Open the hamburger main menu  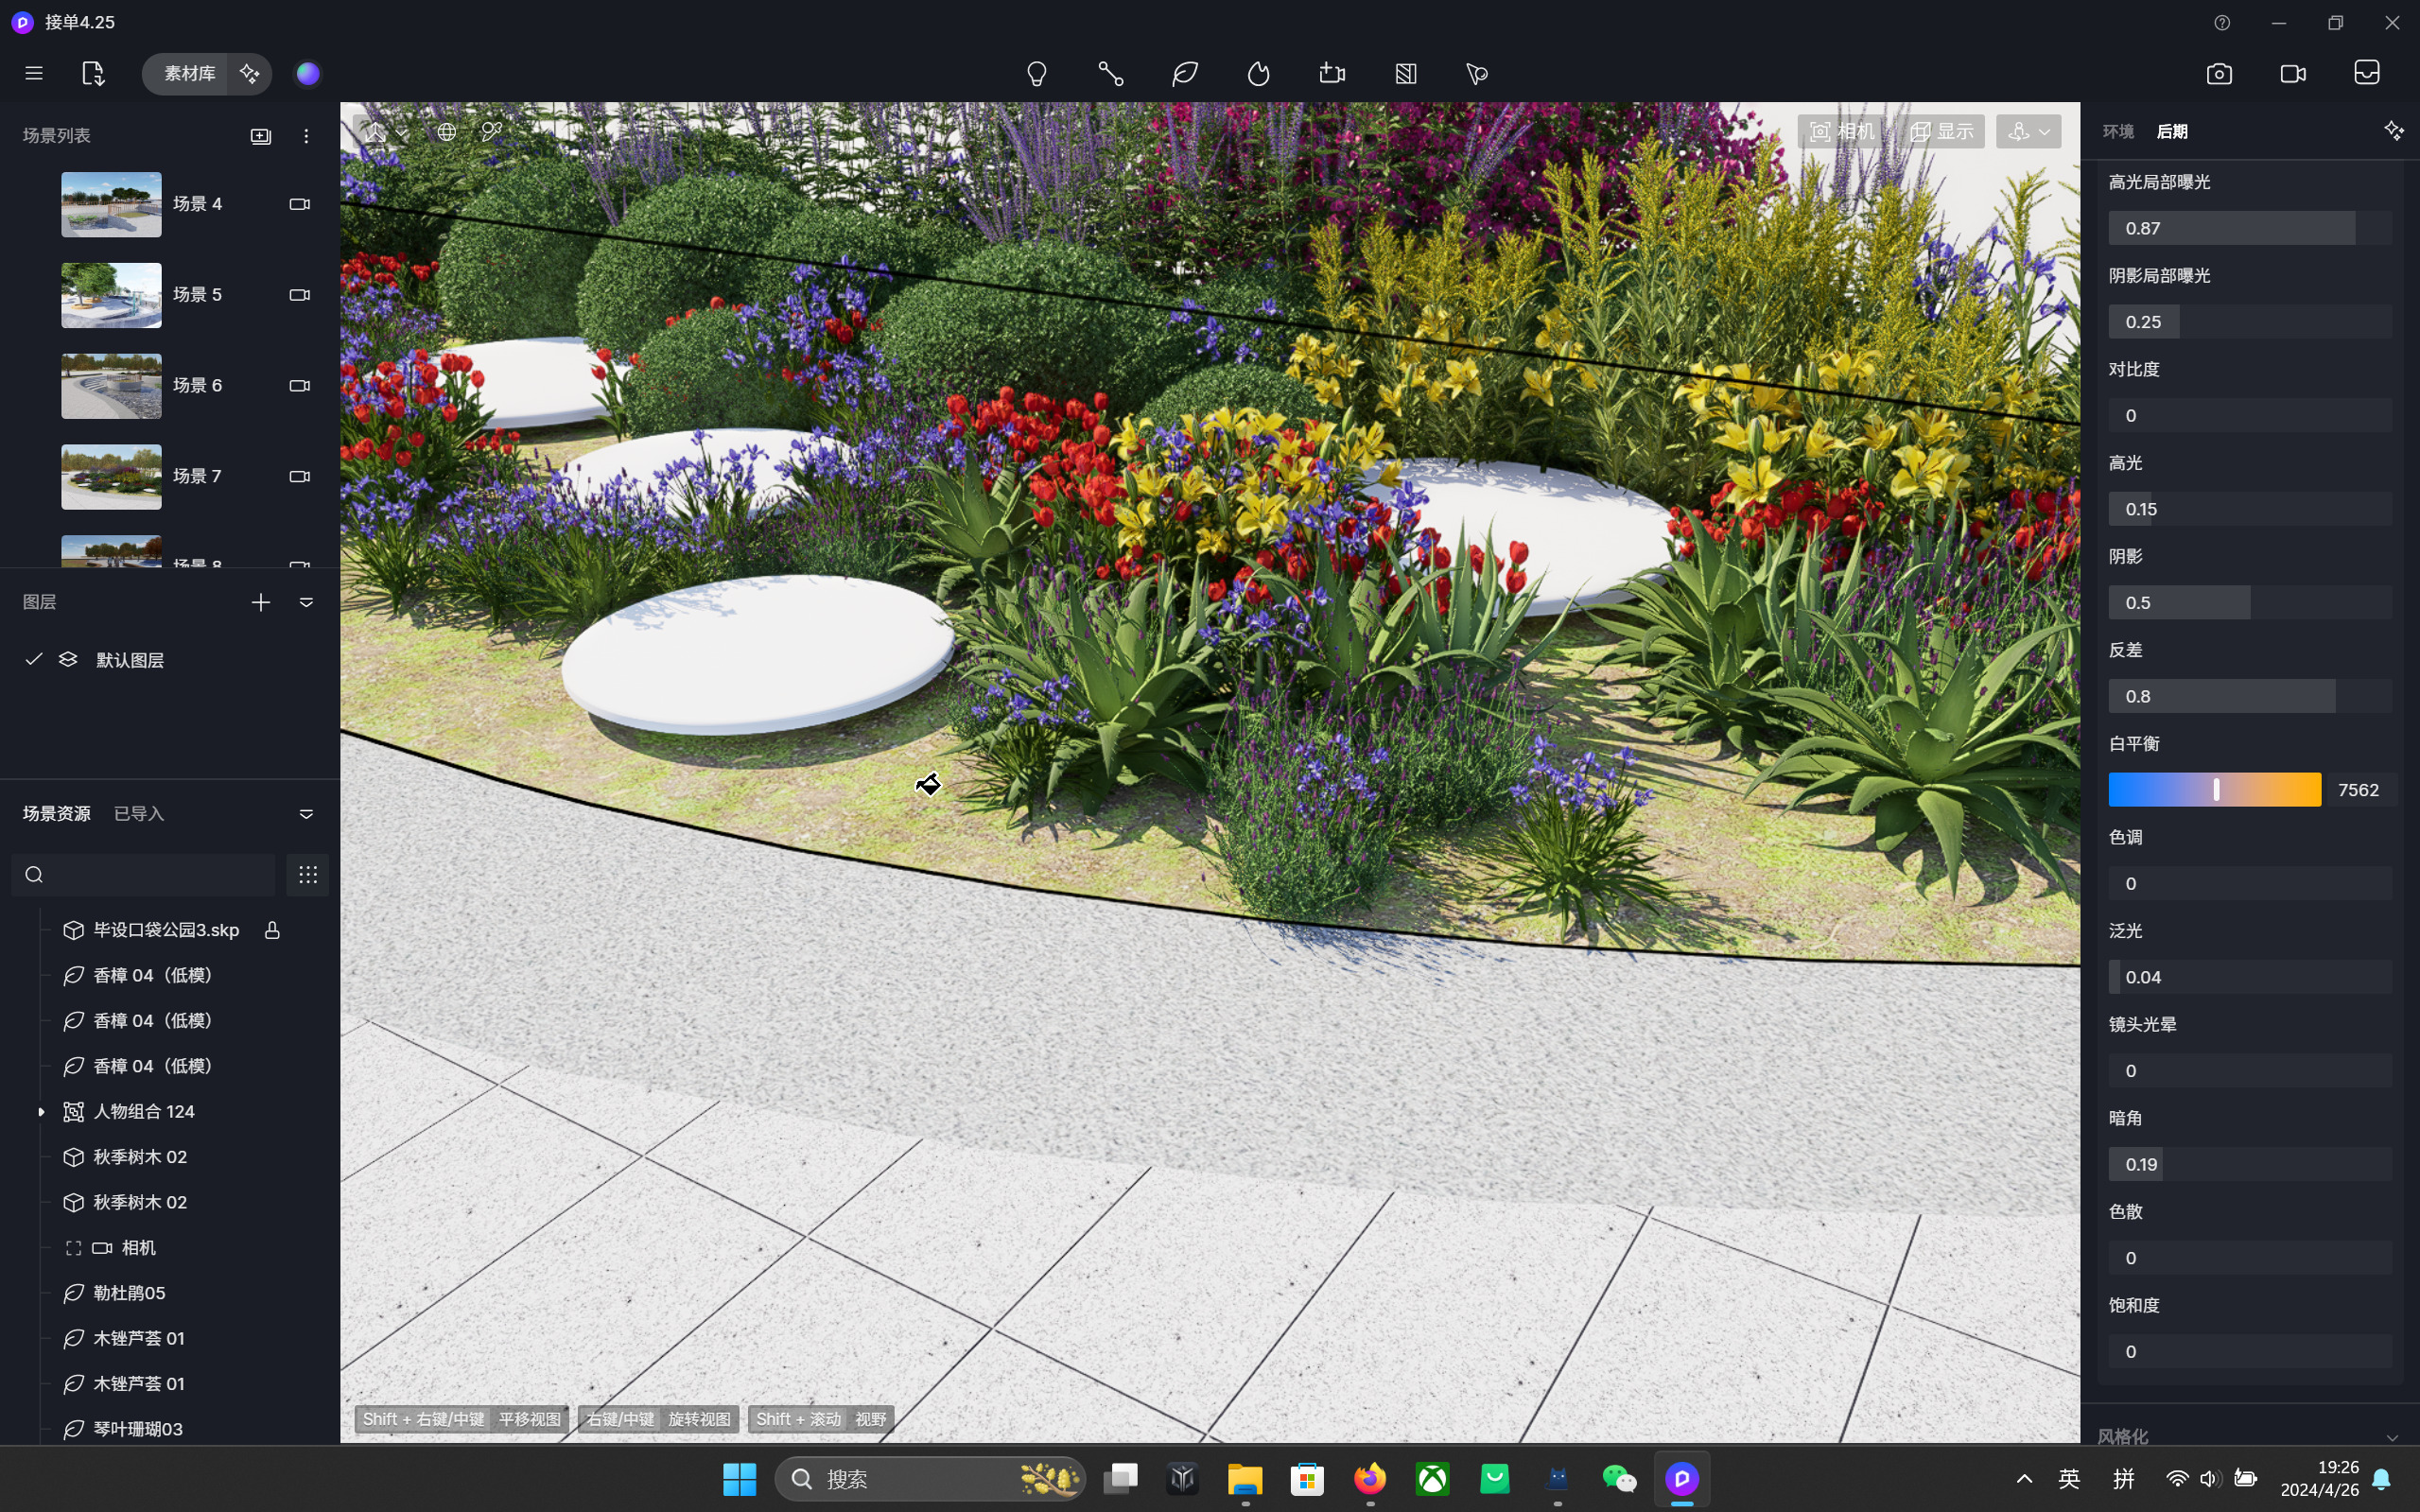[34, 74]
